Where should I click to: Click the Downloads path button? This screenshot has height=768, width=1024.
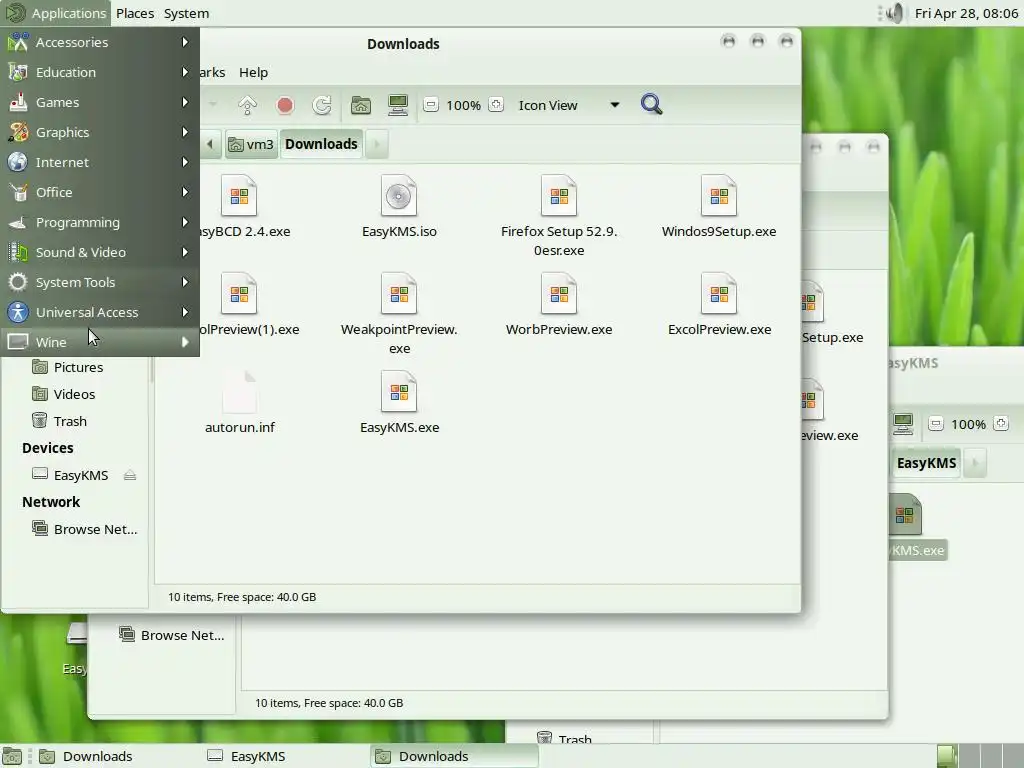(321, 144)
